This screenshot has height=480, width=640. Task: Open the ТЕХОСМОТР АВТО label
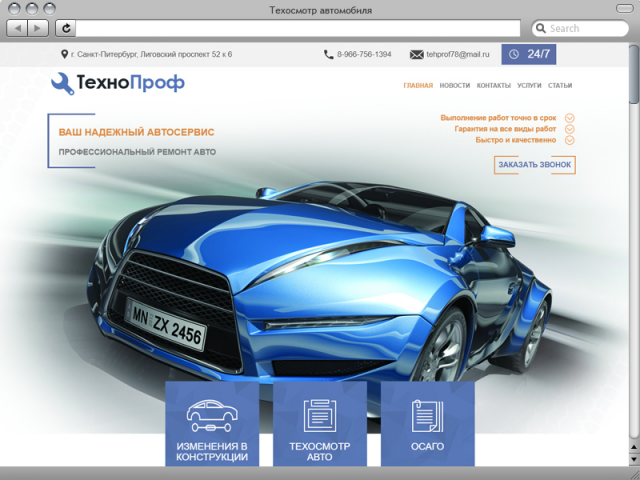pos(320,451)
